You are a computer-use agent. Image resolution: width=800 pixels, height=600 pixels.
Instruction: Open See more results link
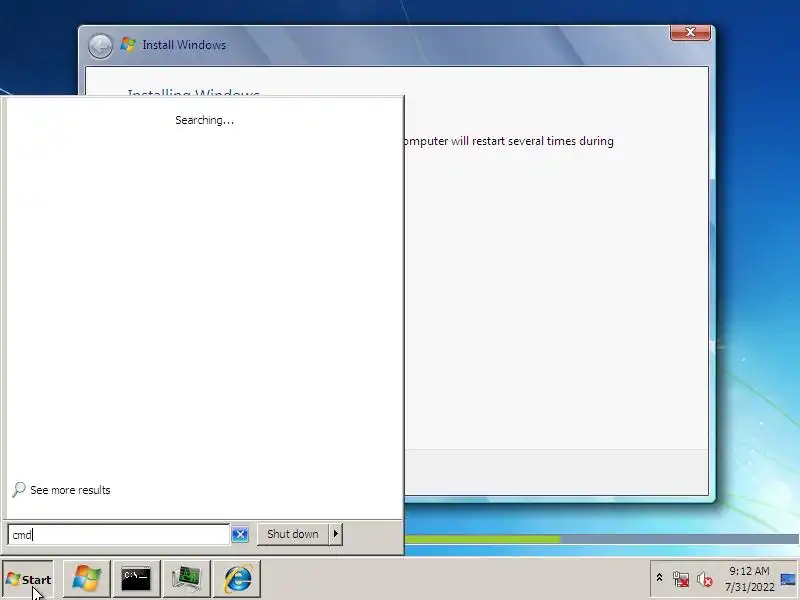click(70, 490)
